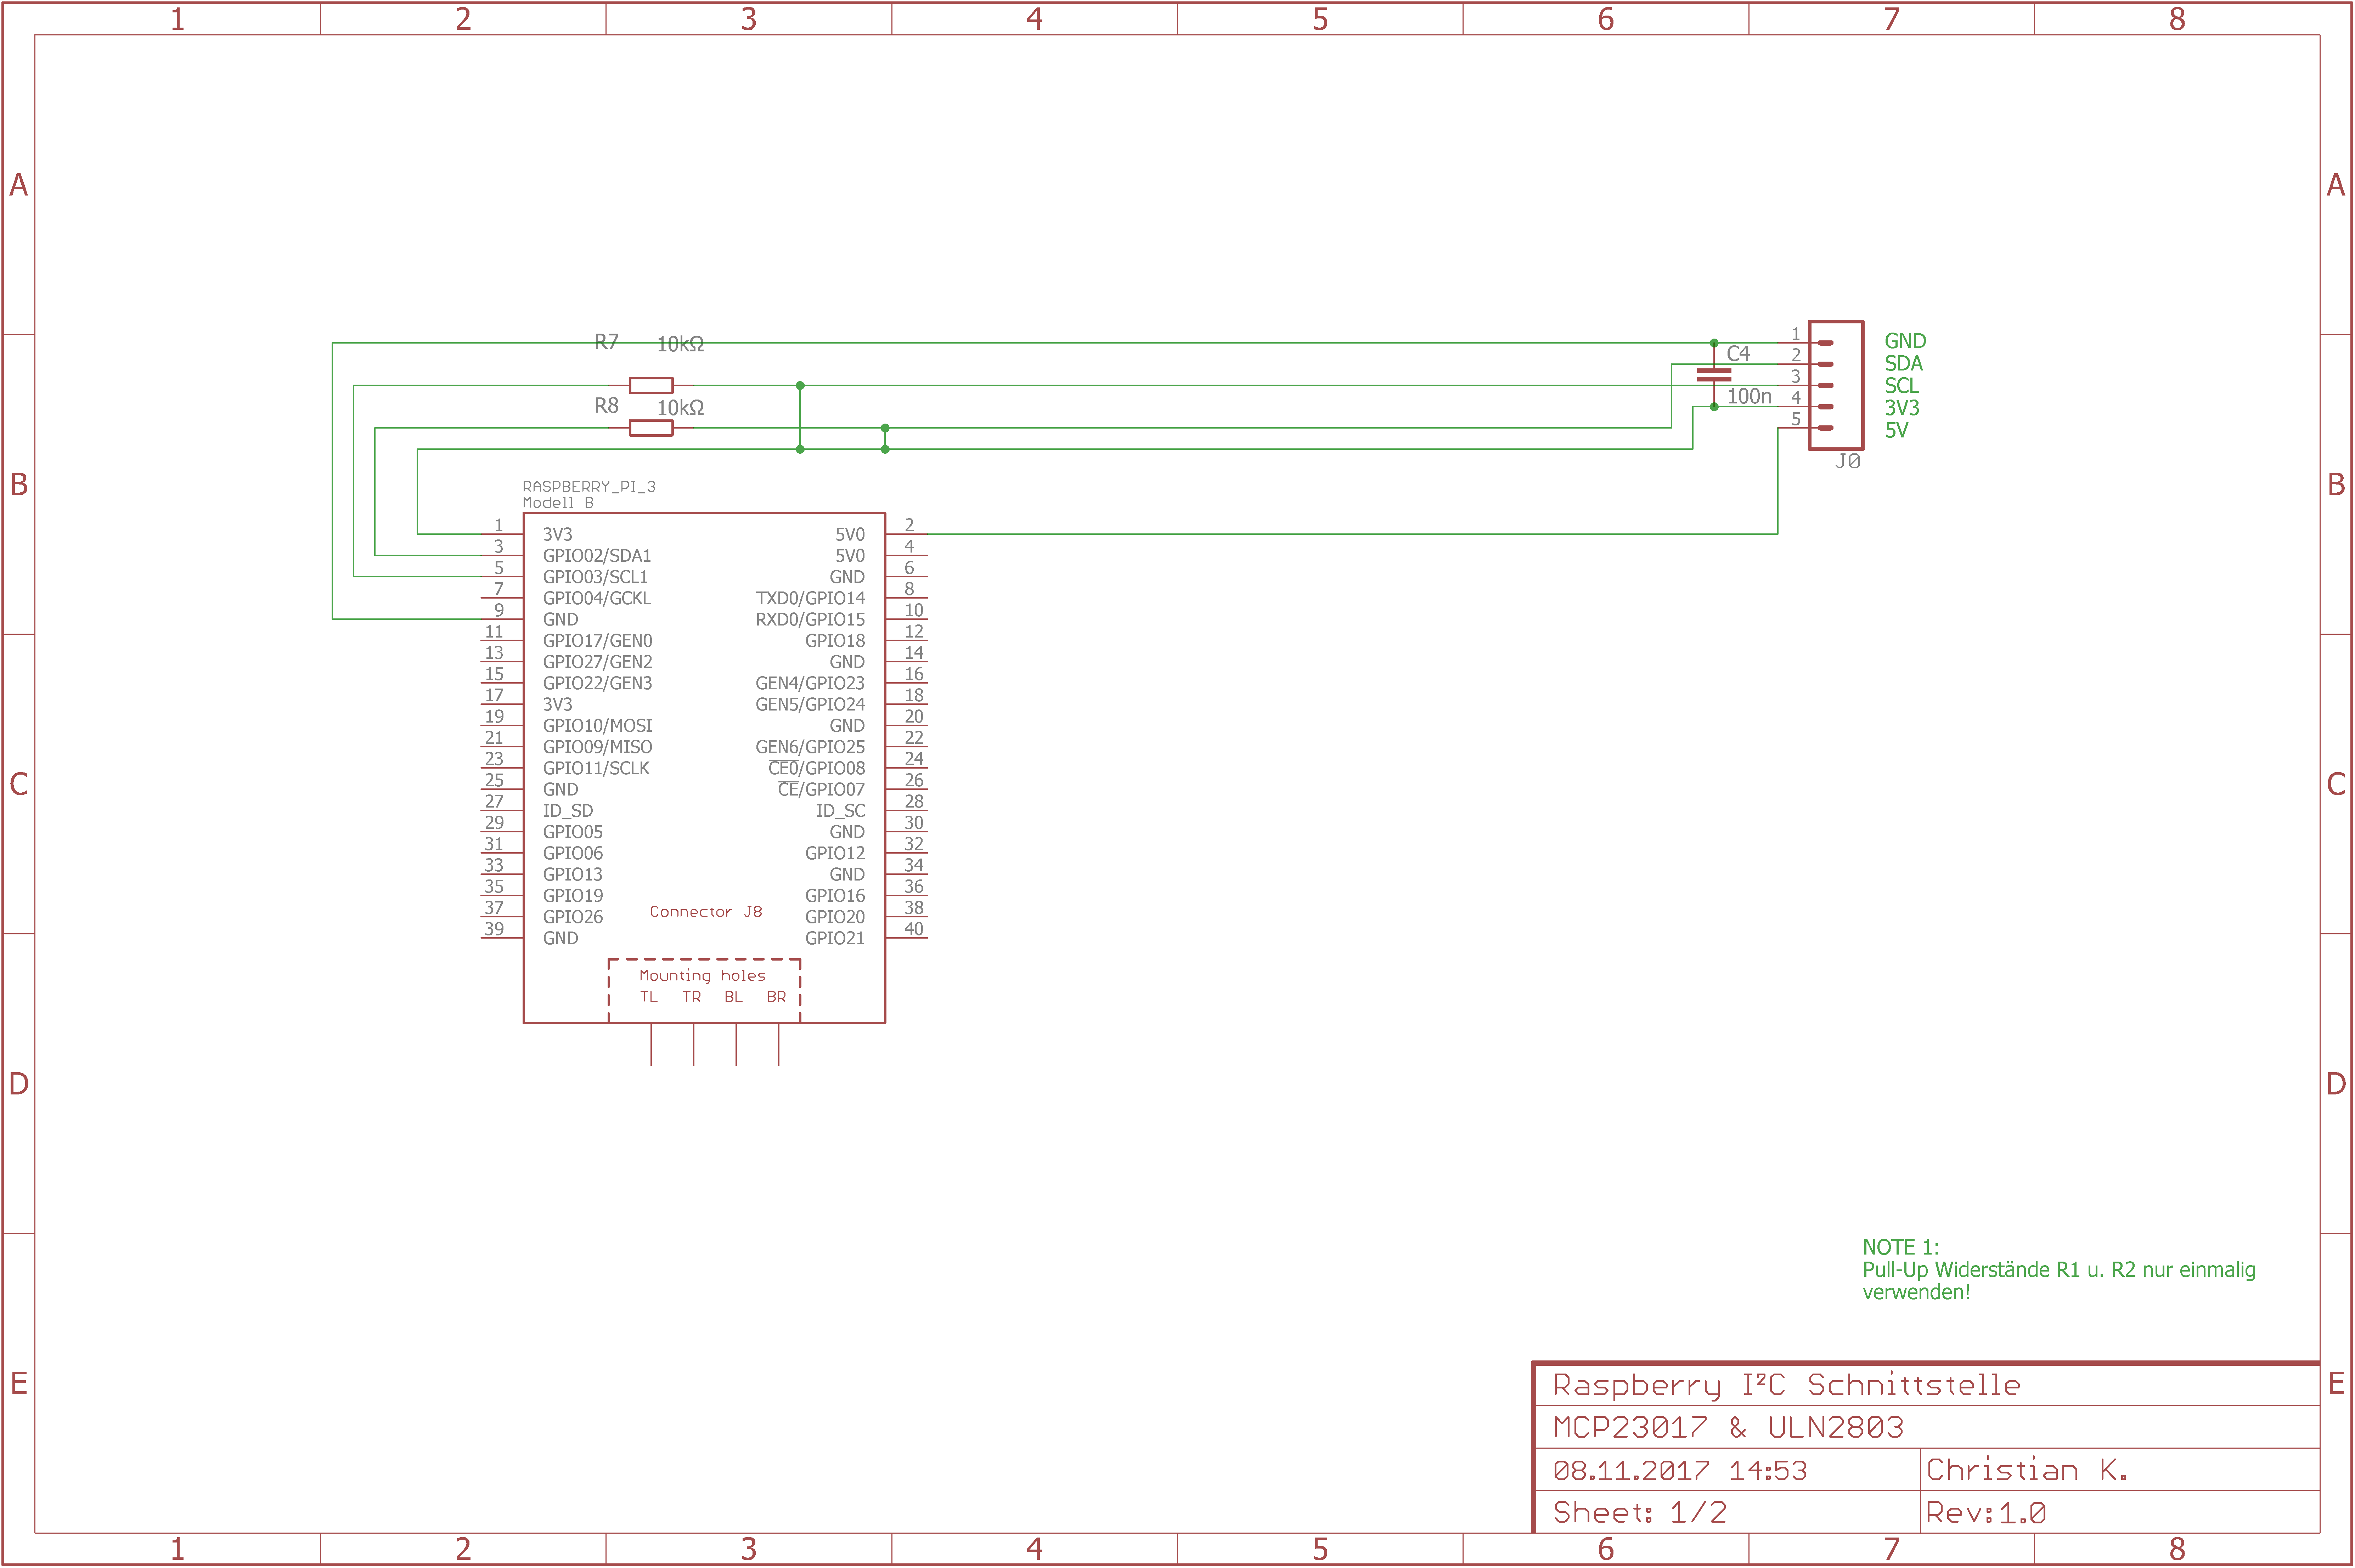Viewport: 2355px width, 1568px height.
Task: Select the TL mounting hole label
Action: (x=649, y=997)
